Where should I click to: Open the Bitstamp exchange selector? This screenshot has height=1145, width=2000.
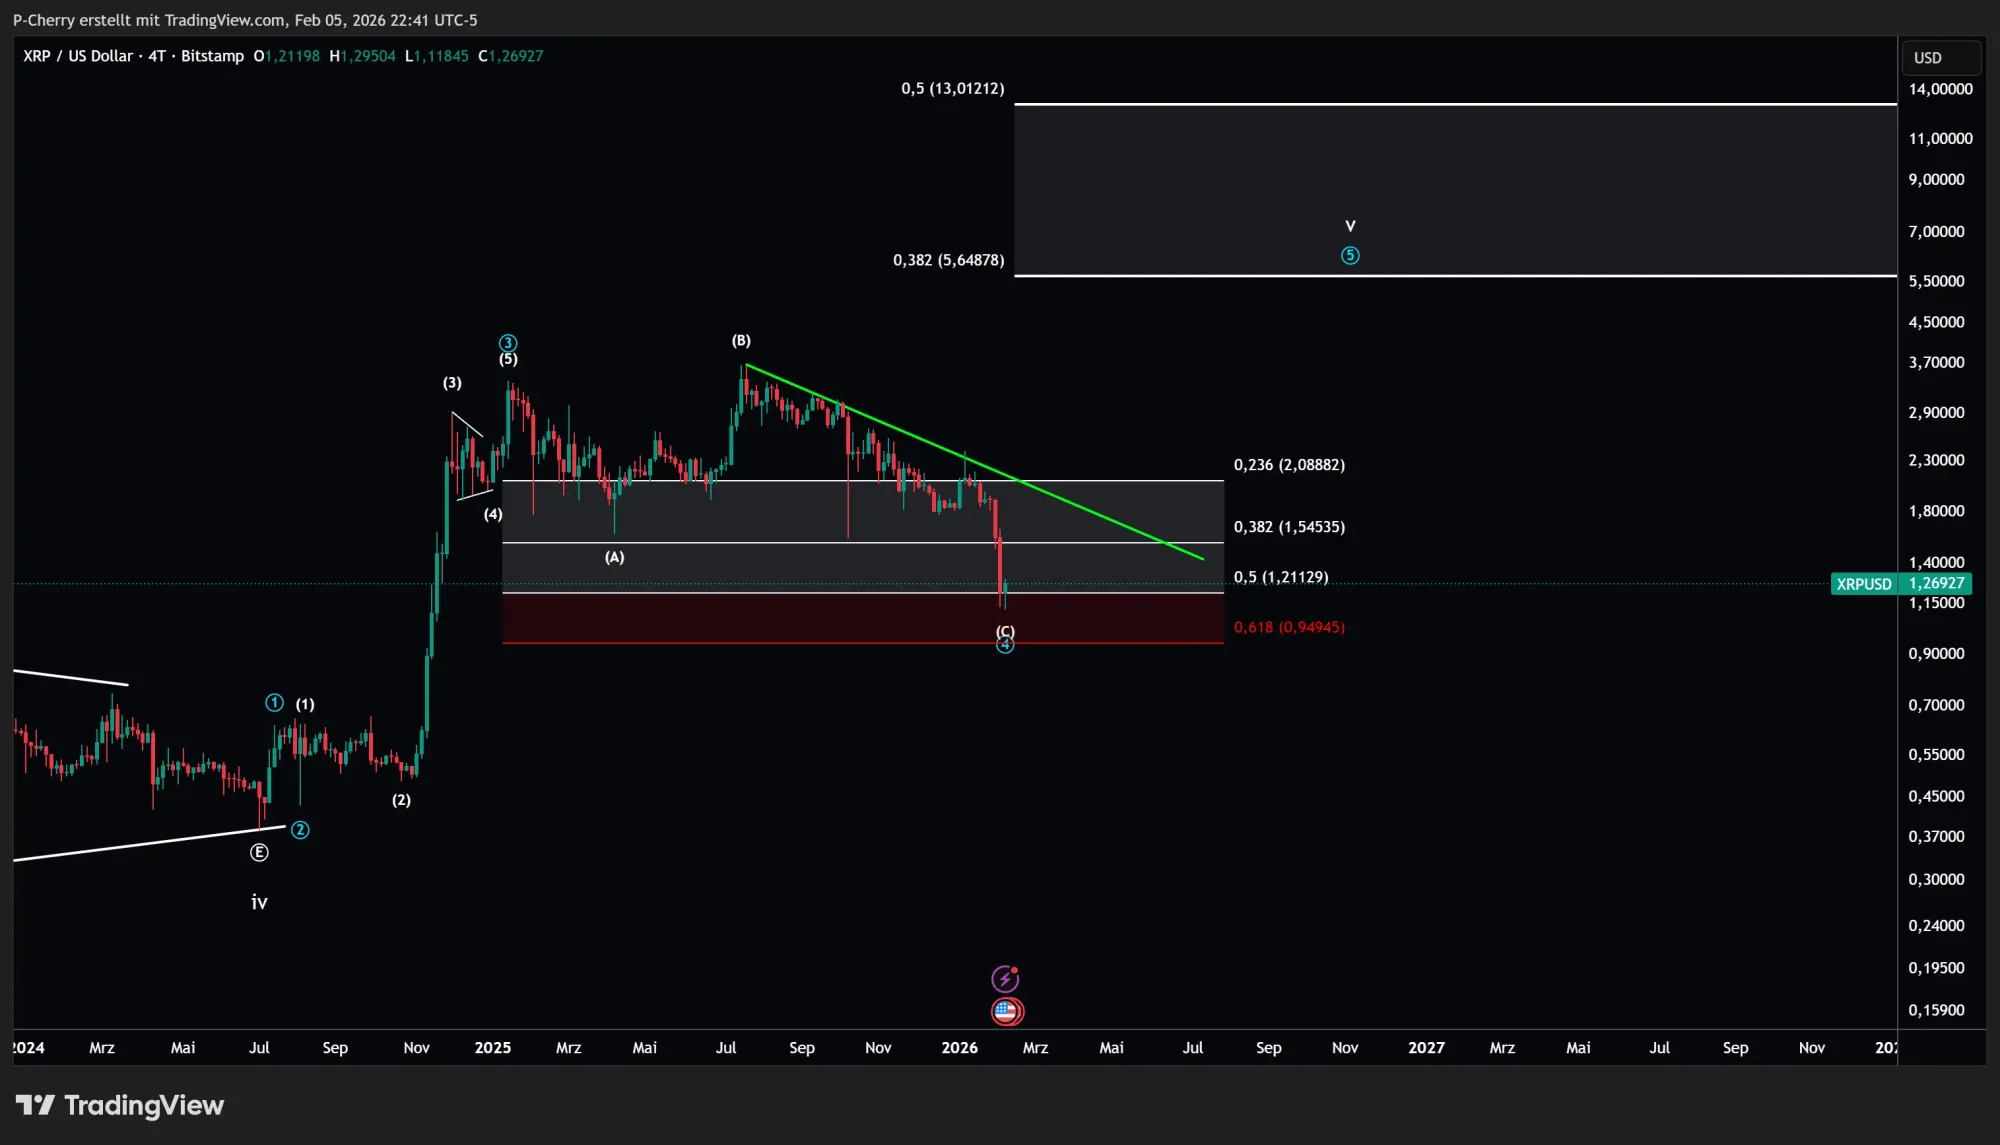[x=212, y=56]
